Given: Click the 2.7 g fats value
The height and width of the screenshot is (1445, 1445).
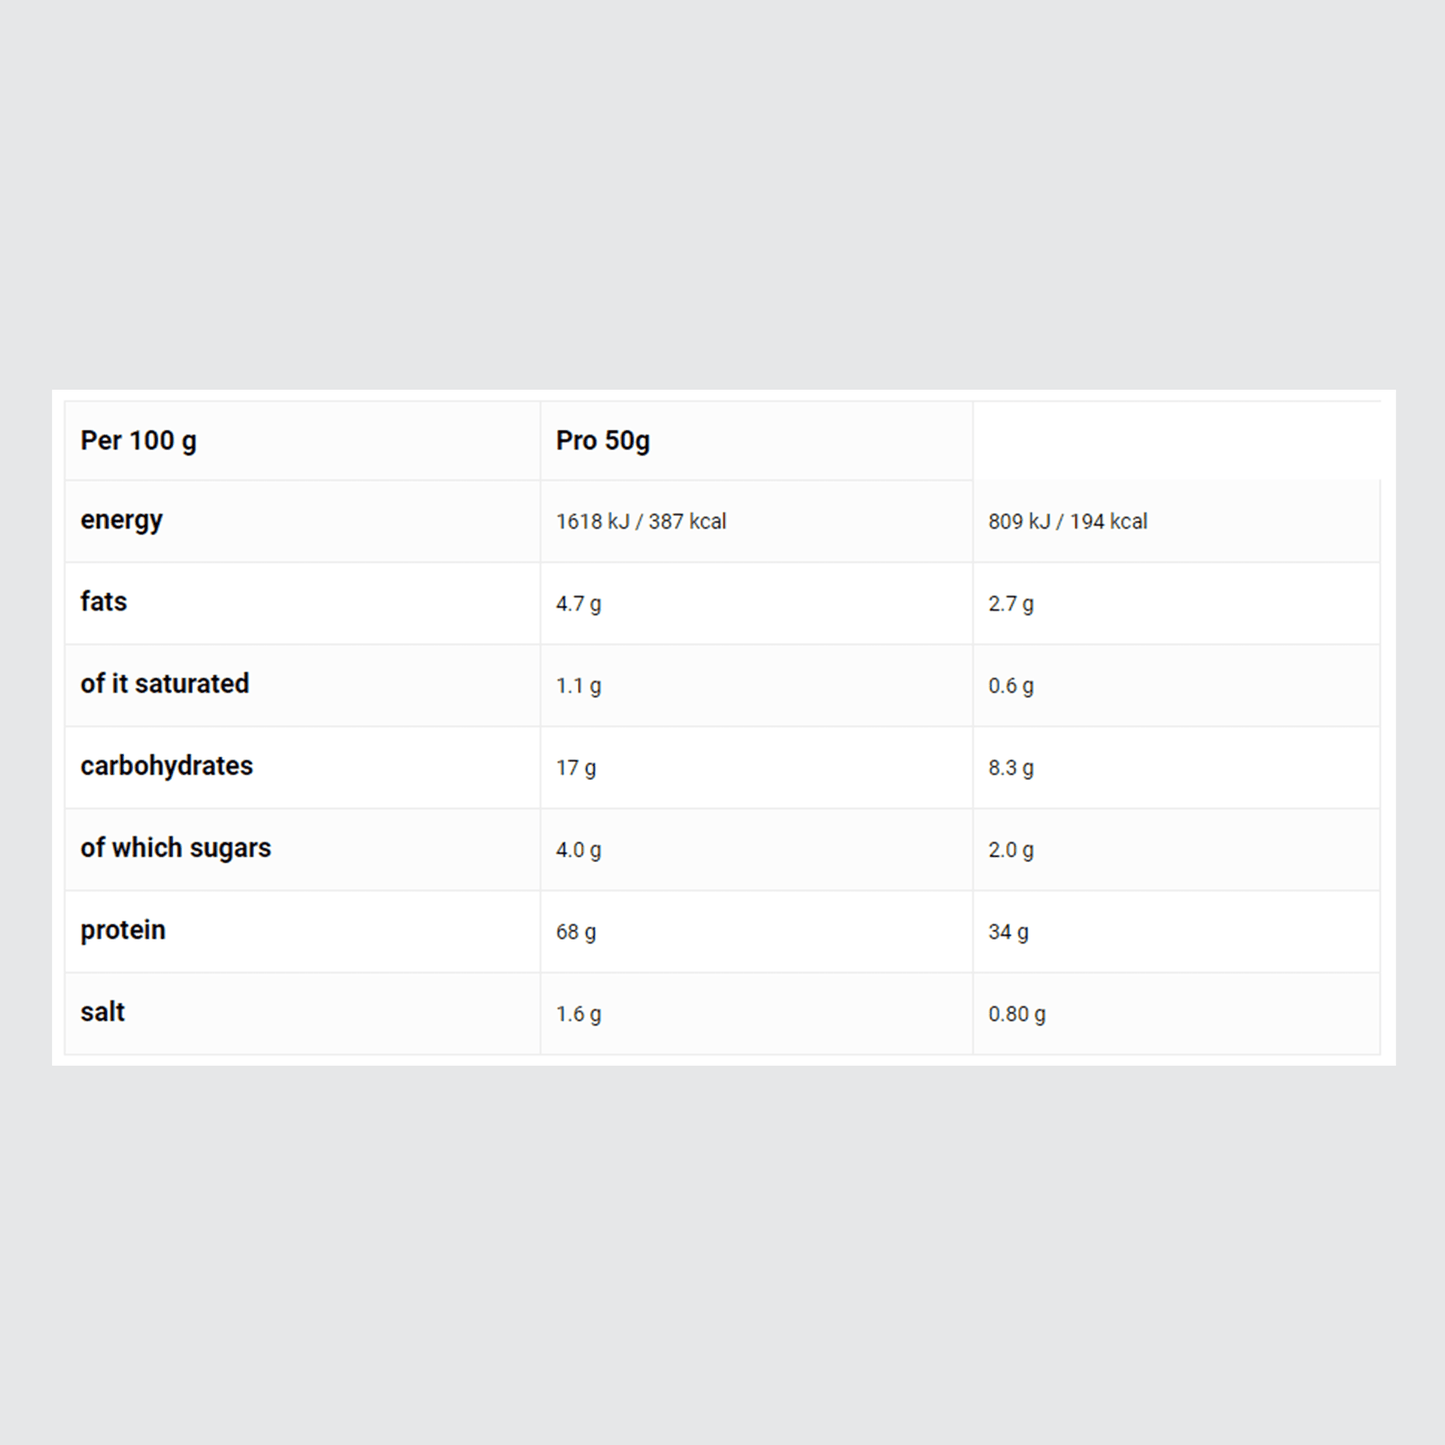Looking at the screenshot, I should coord(1011,604).
